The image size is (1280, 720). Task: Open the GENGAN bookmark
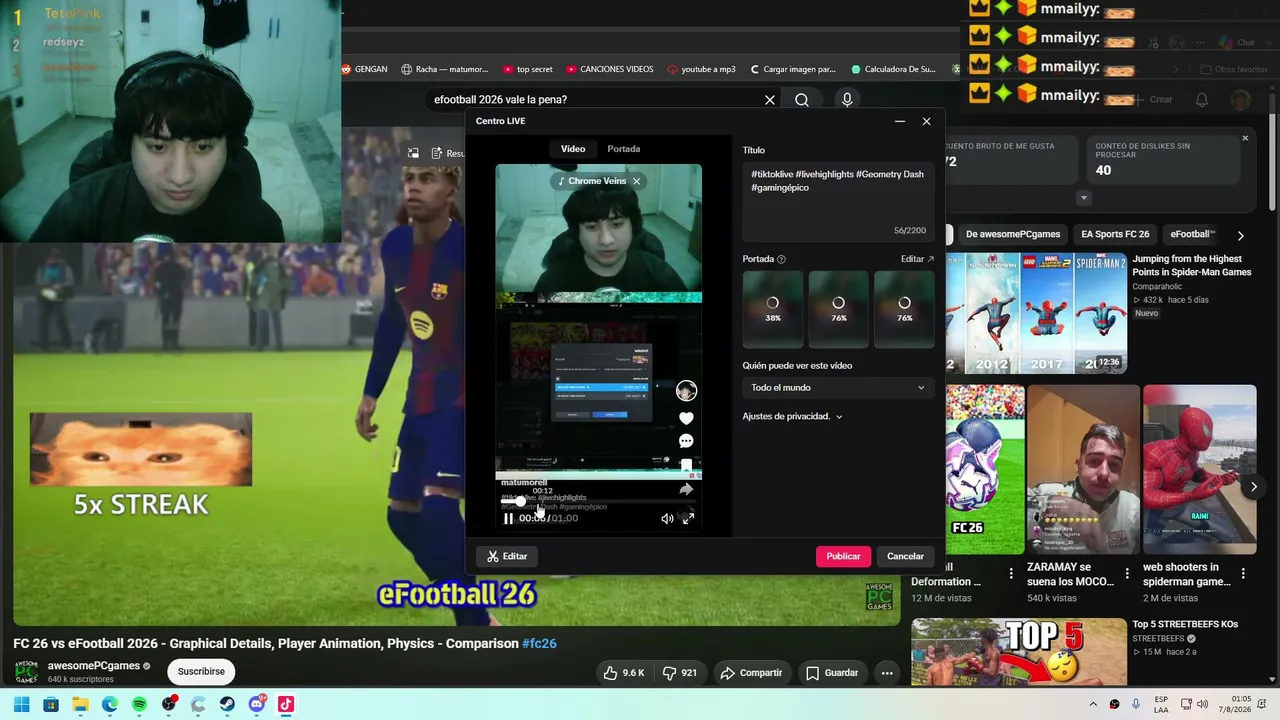[364, 69]
